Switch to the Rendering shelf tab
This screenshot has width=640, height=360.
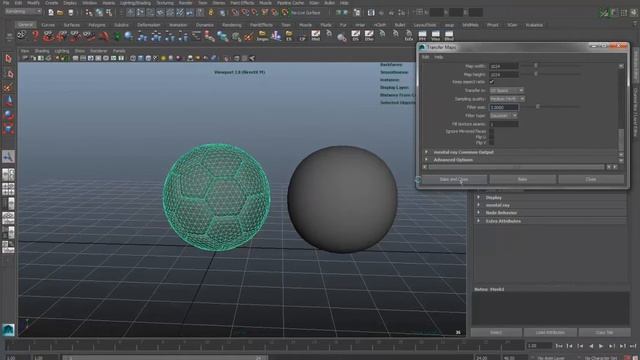(232, 25)
